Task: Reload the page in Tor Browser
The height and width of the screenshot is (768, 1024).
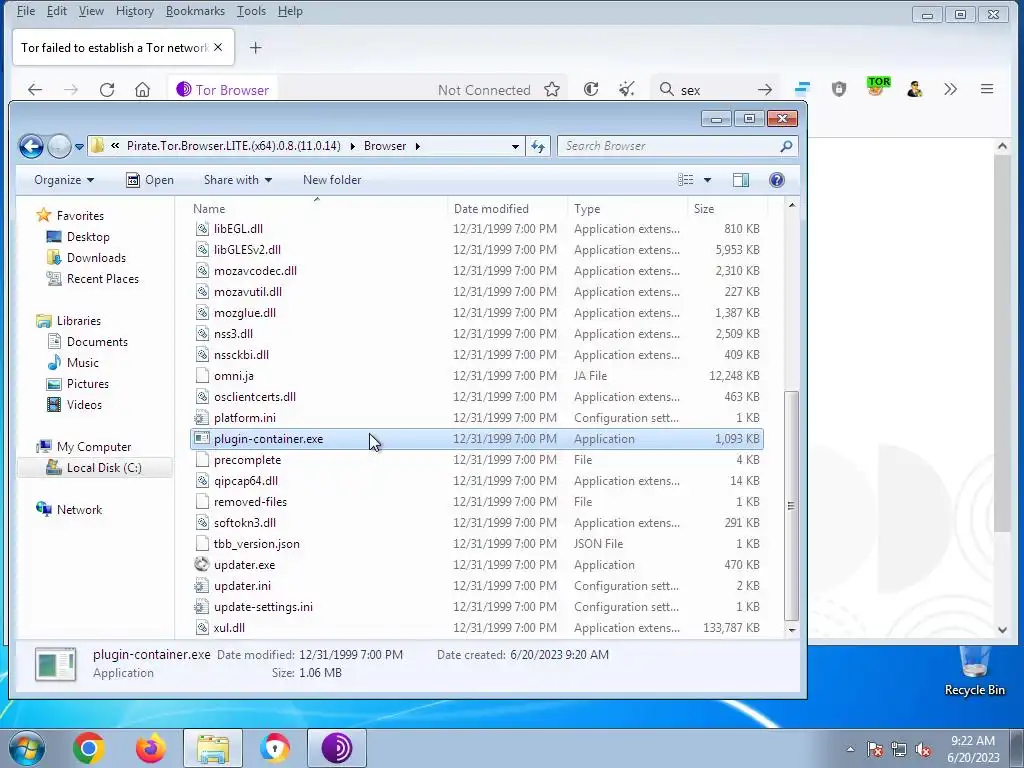Action: tap(107, 89)
